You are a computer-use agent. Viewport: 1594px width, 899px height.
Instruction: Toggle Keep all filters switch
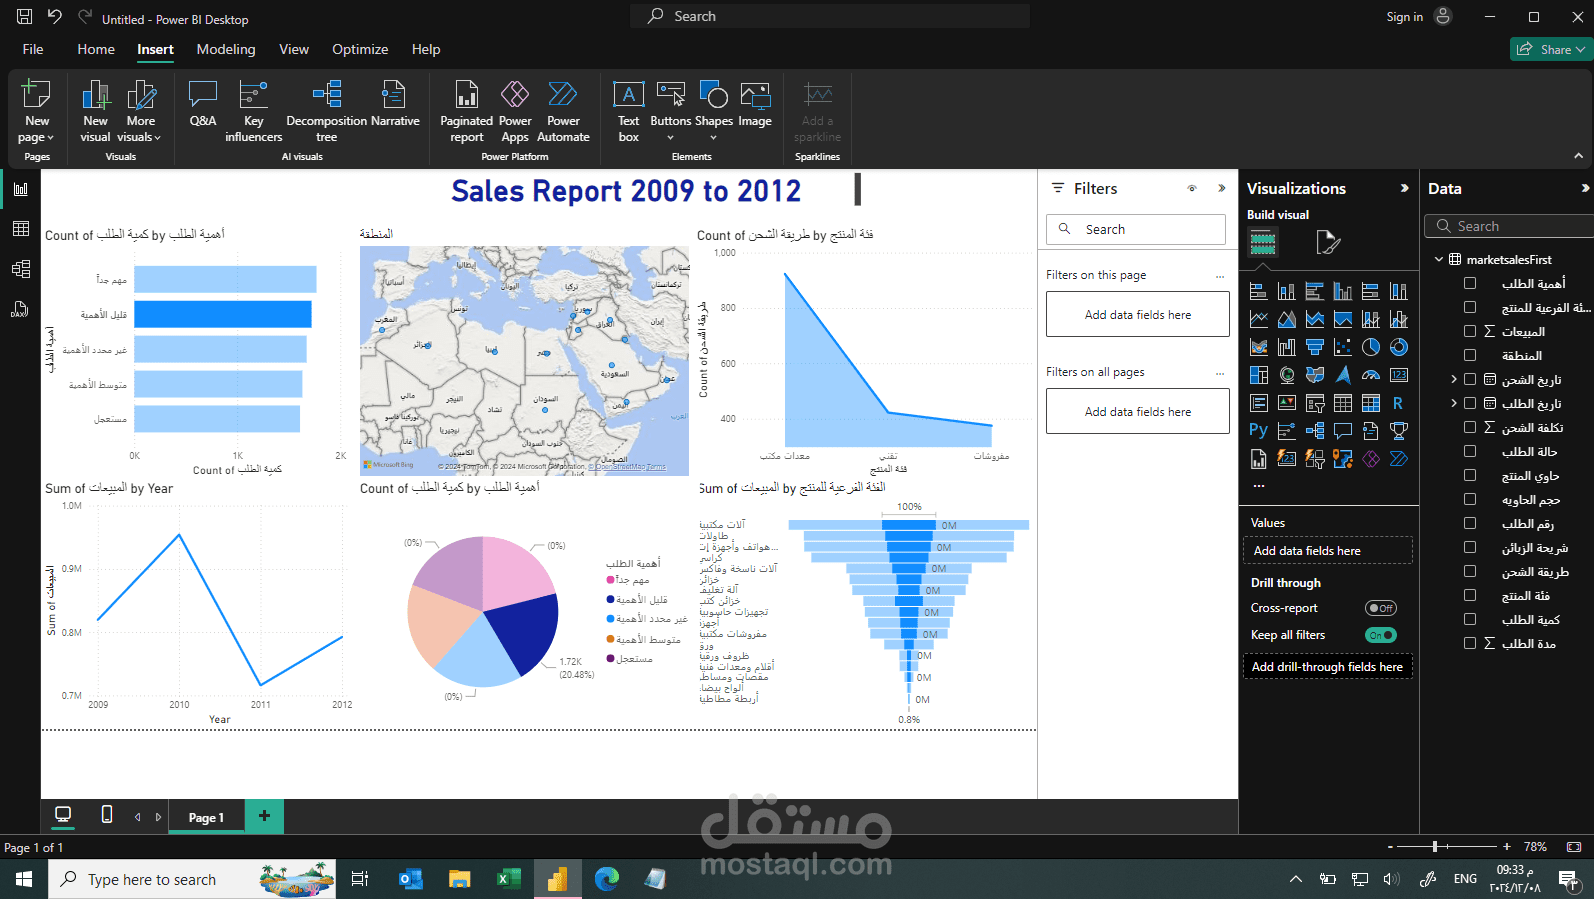tap(1381, 635)
